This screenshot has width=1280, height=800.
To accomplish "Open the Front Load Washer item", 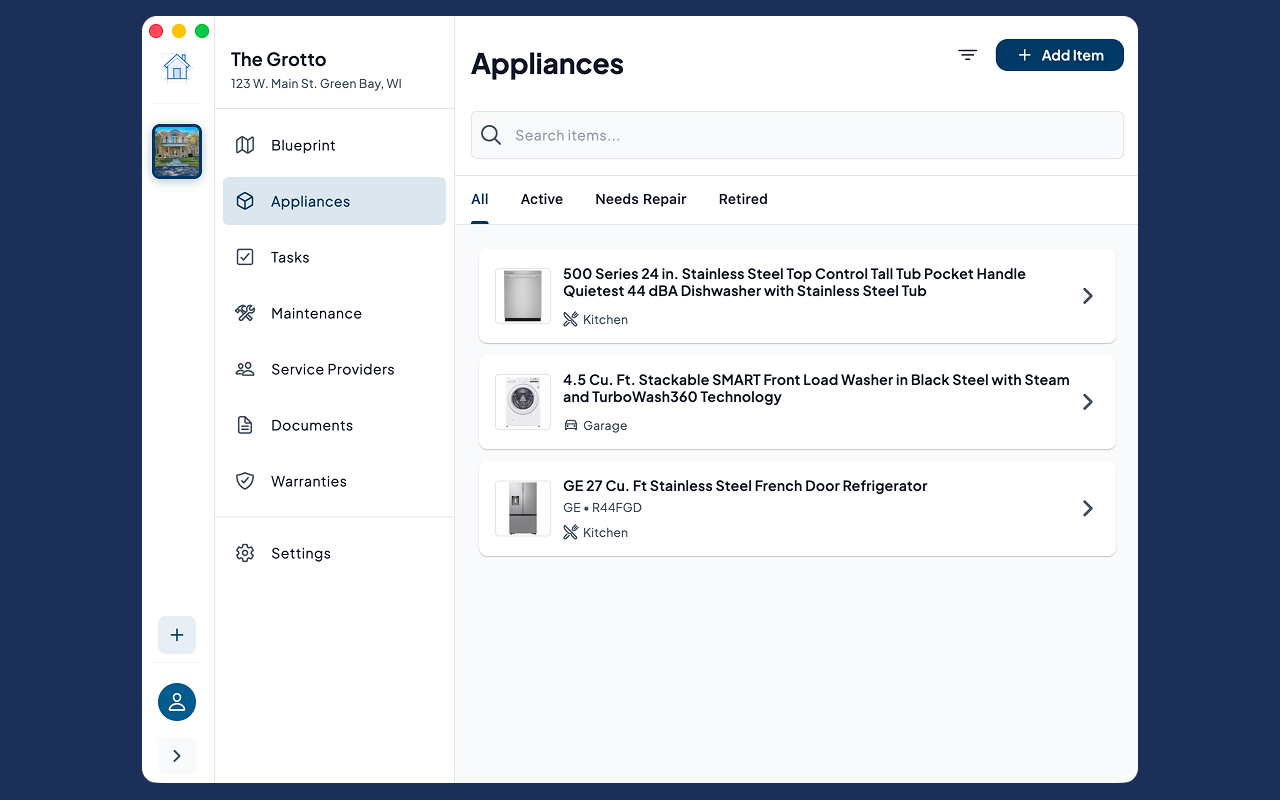I will click(x=797, y=402).
